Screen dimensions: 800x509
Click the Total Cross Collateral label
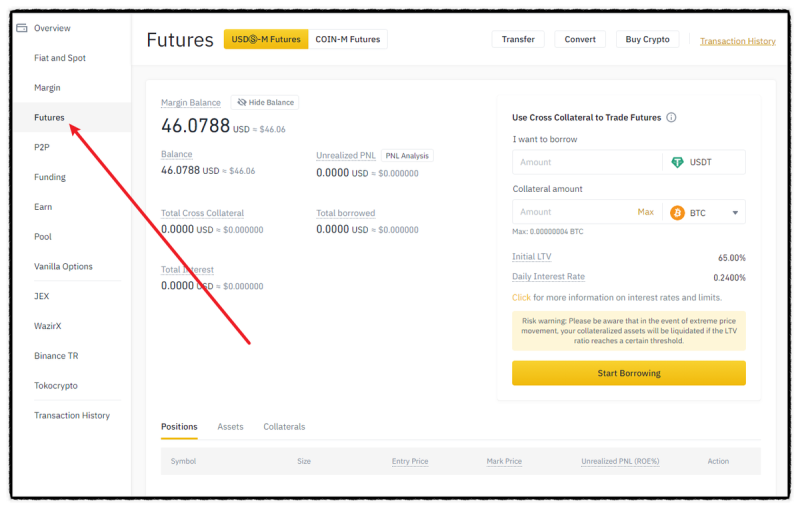(203, 213)
